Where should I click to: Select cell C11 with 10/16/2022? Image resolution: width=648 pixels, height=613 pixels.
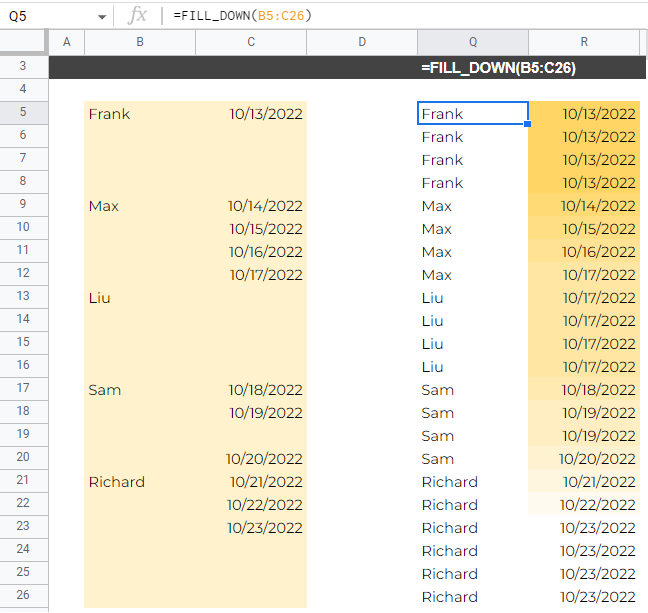point(251,251)
